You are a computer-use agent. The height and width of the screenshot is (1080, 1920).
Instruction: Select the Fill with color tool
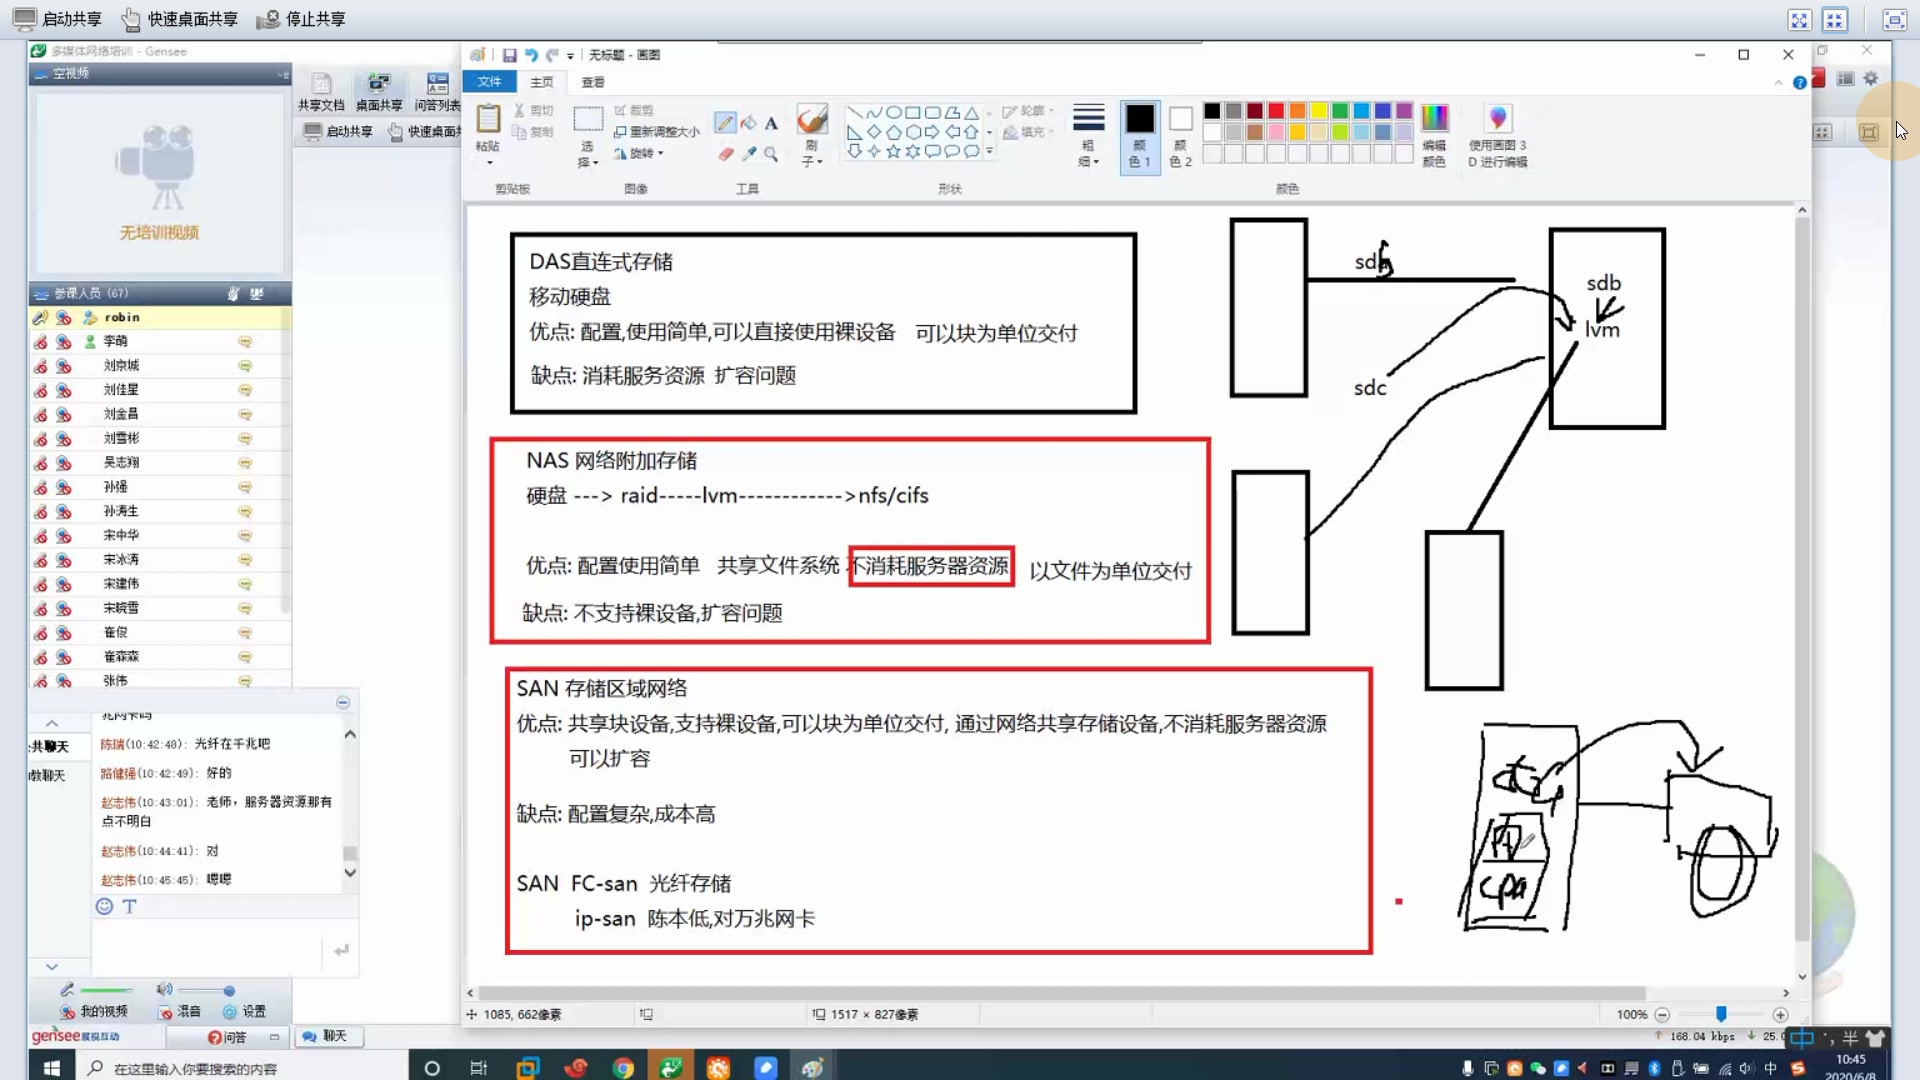point(748,122)
